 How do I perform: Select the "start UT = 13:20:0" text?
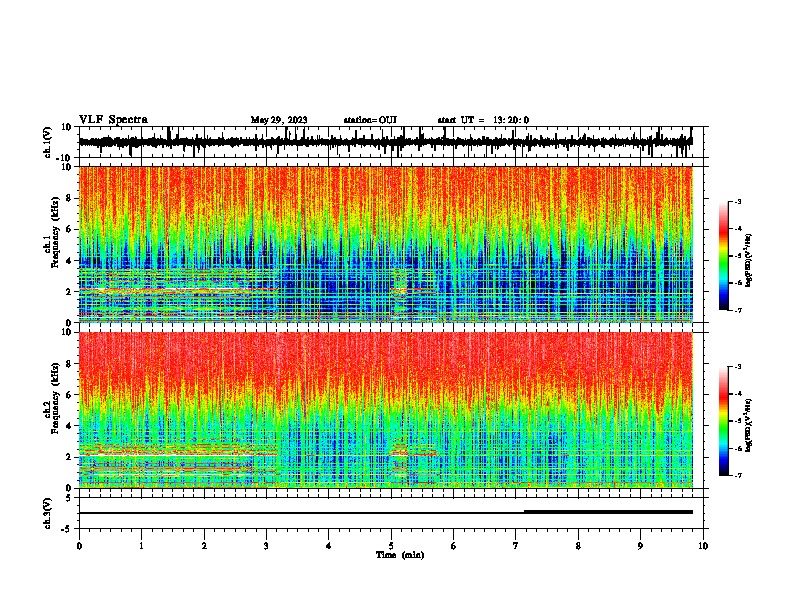point(483,120)
